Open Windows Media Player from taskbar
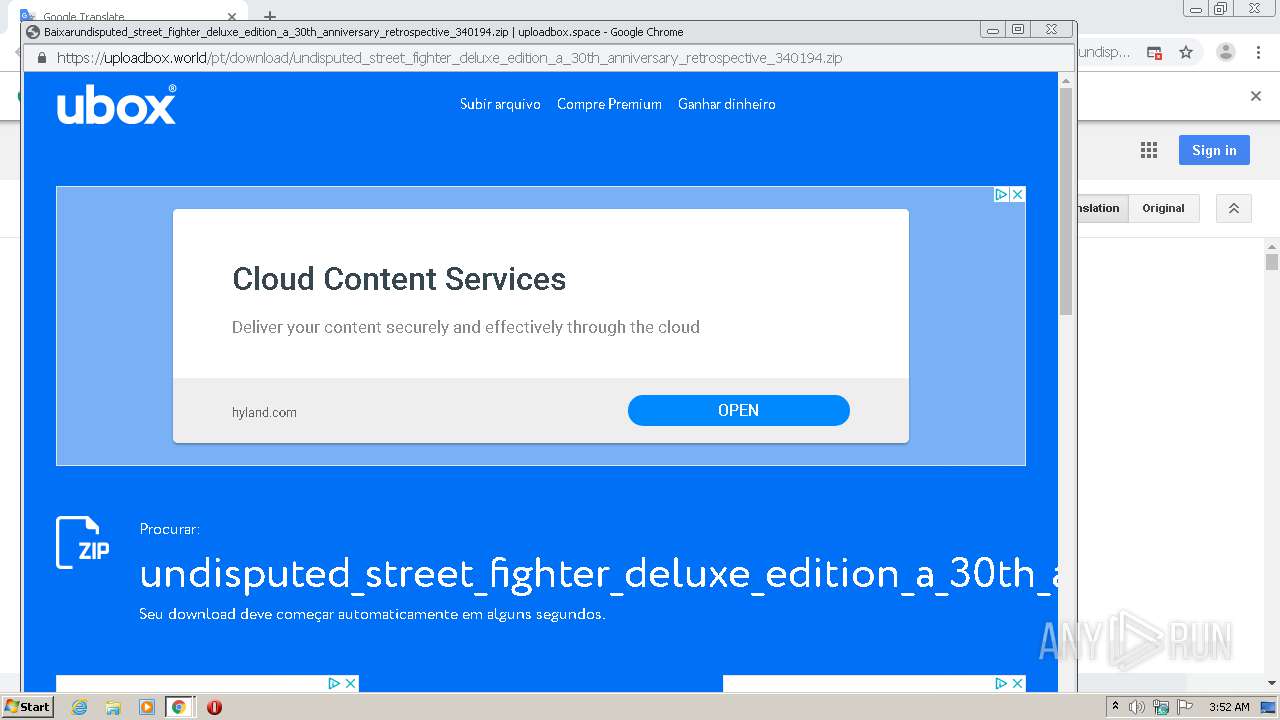The width and height of the screenshot is (1280, 720). point(146,707)
